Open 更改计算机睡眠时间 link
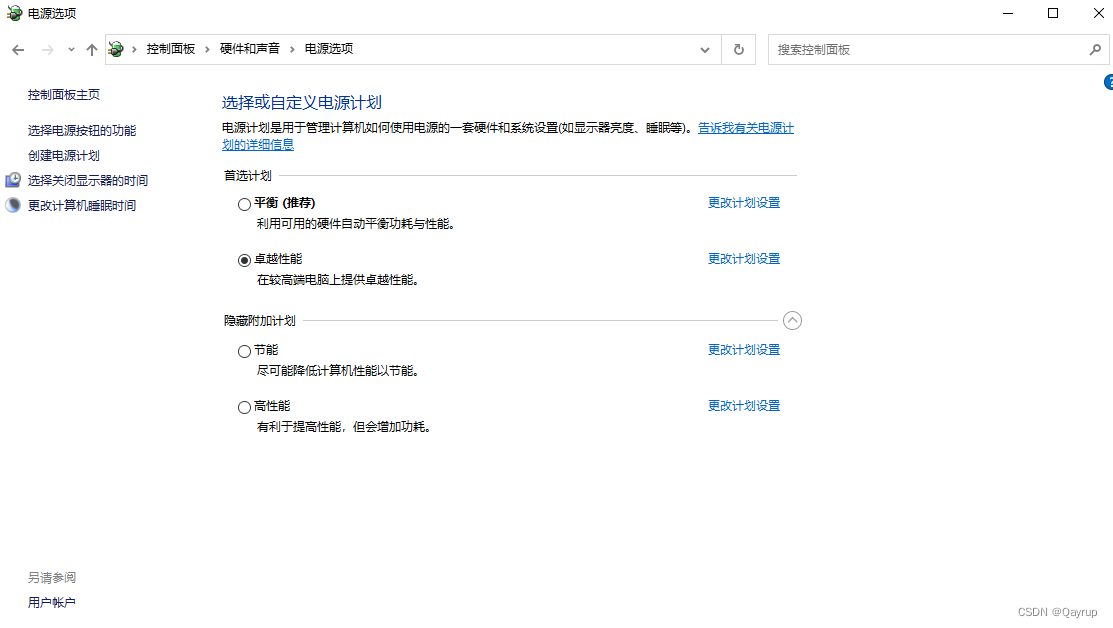The width and height of the screenshot is (1113, 628). [82, 206]
